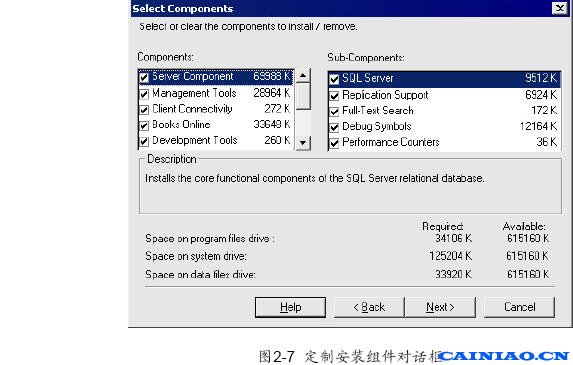The width and height of the screenshot is (573, 365).
Task: Click the description text about SQL Server
Action: click(315, 178)
